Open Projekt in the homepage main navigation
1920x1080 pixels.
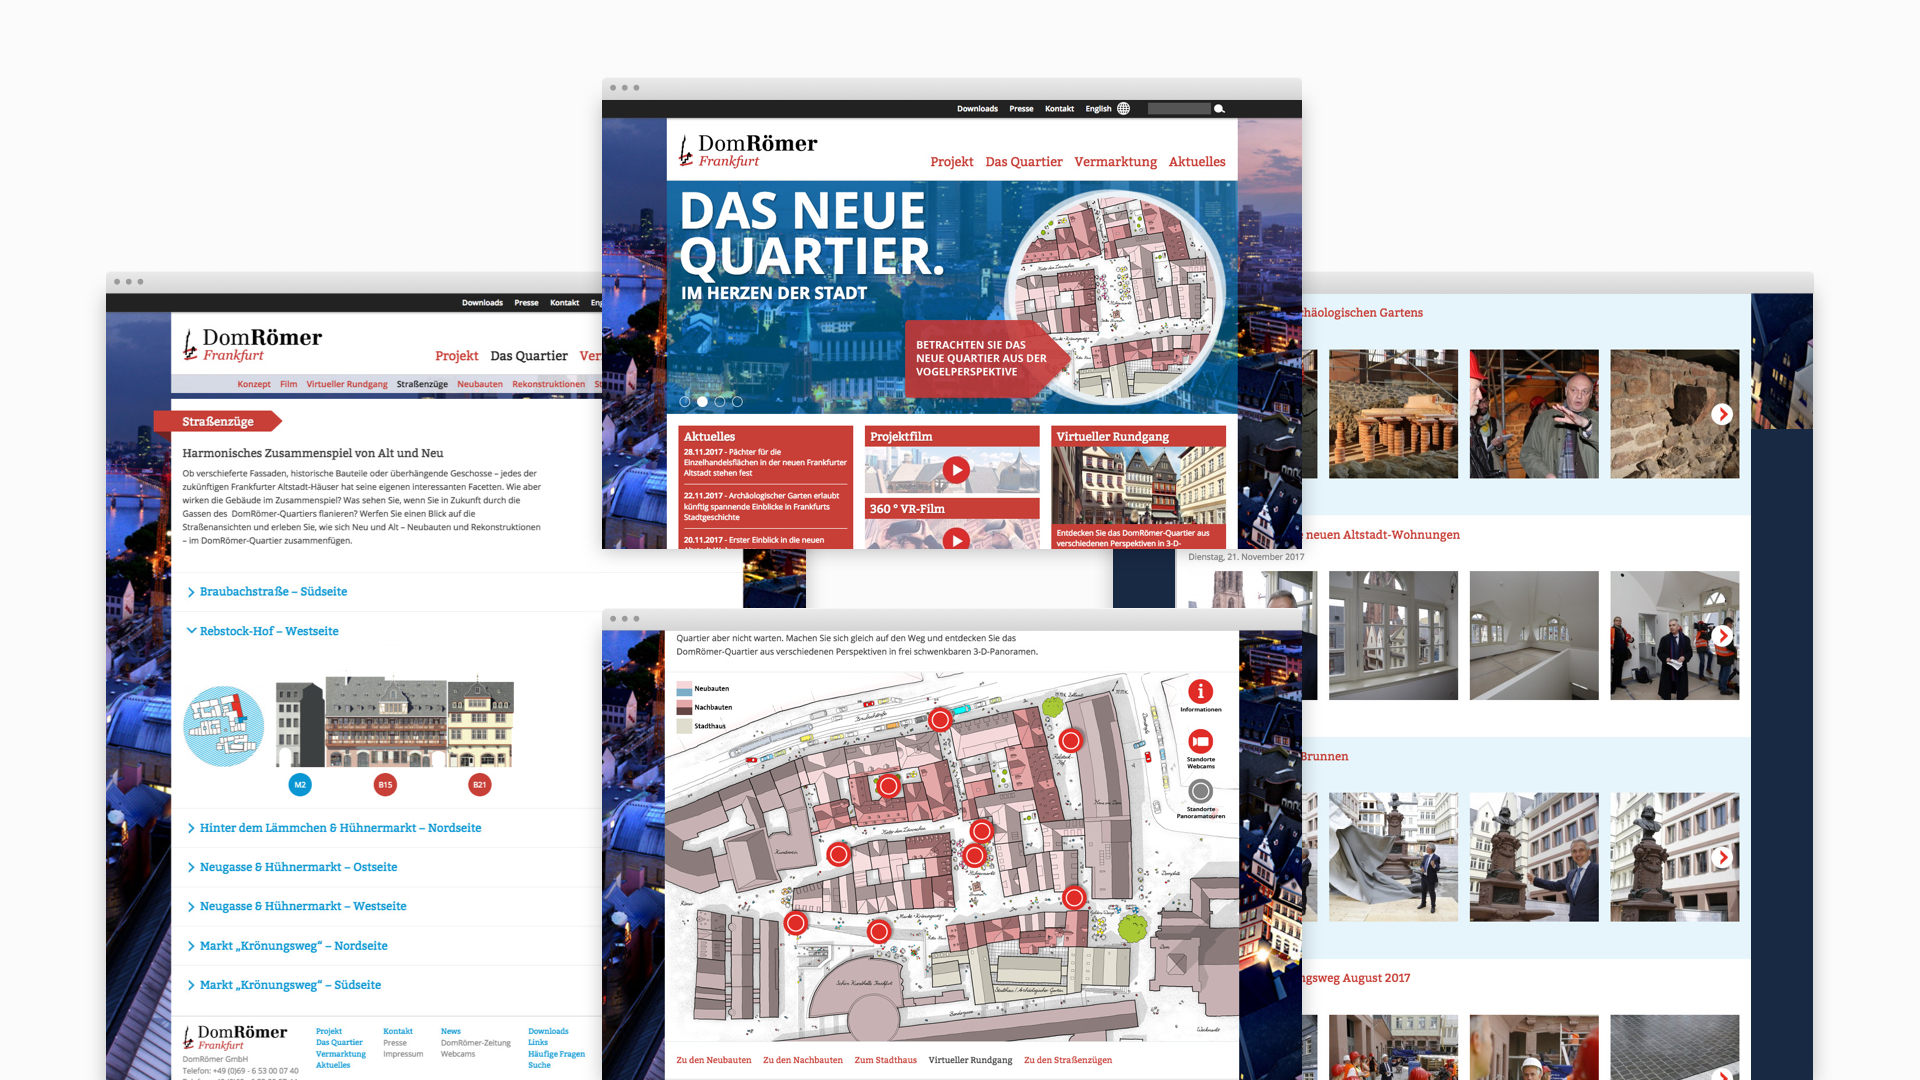[x=951, y=162]
